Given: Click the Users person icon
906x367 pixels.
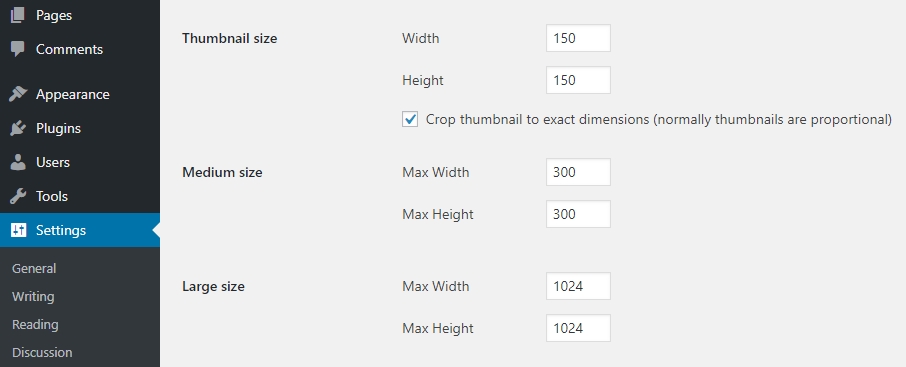Looking at the screenshot, I should coord(18,162).
